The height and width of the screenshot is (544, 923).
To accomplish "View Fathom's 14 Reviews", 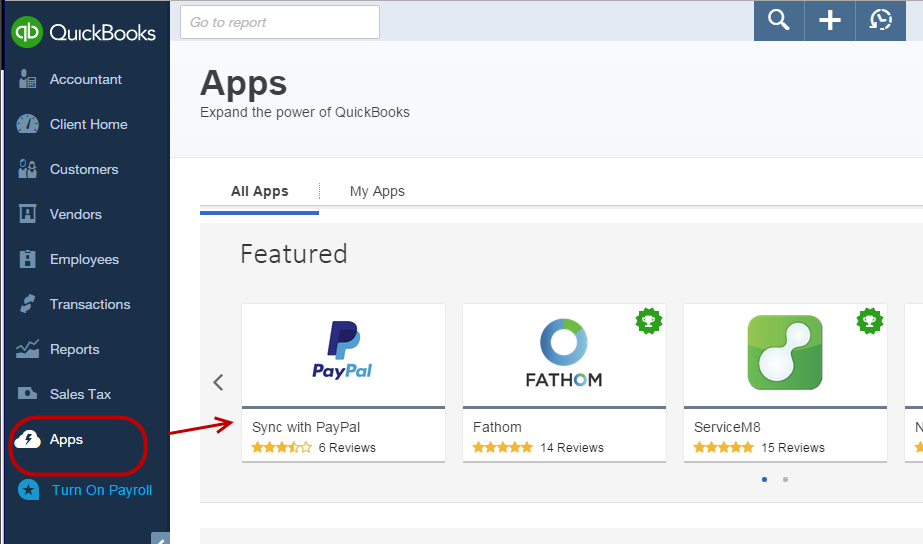I will click(572, 447).
